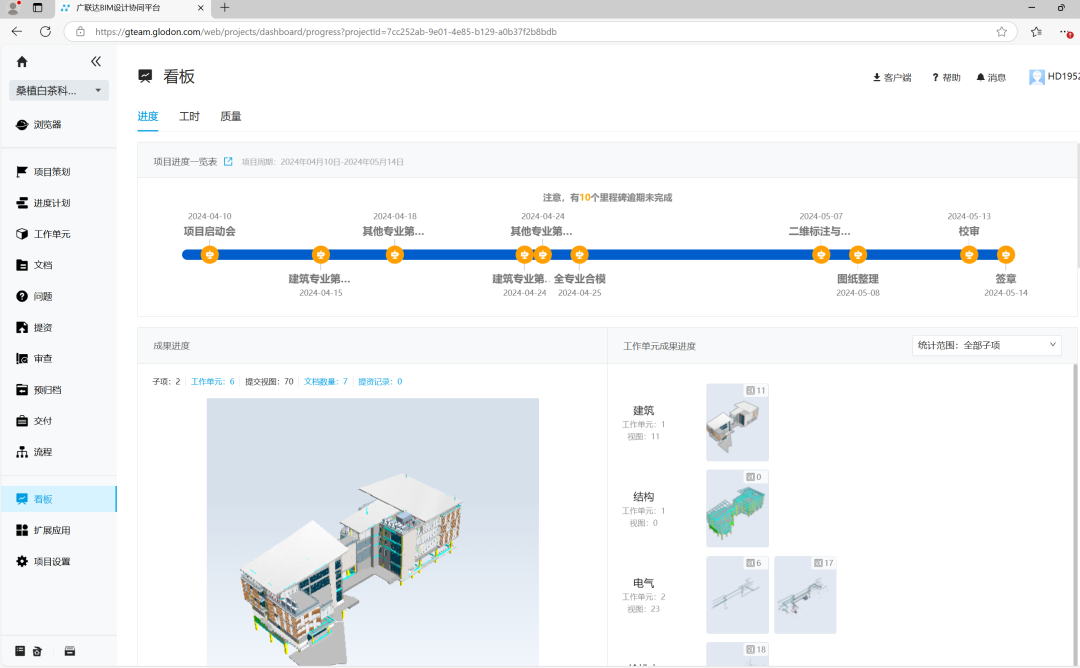
Task: Click the browser refresh button
Action: tap(45, 32)
